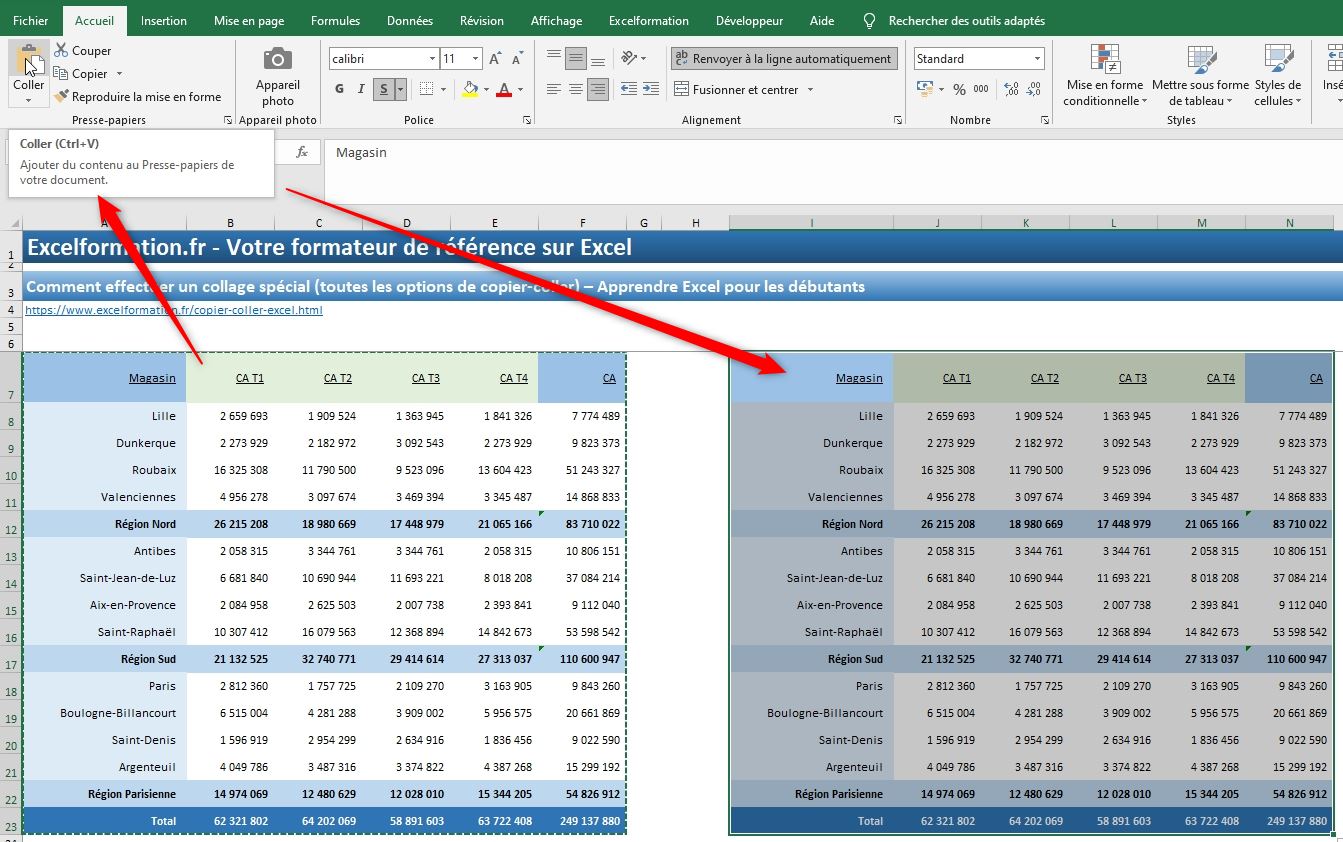This screenshot has height=842, width=1343.
Task: Expand the borders dropdown arrow
Action: point(443,89)
